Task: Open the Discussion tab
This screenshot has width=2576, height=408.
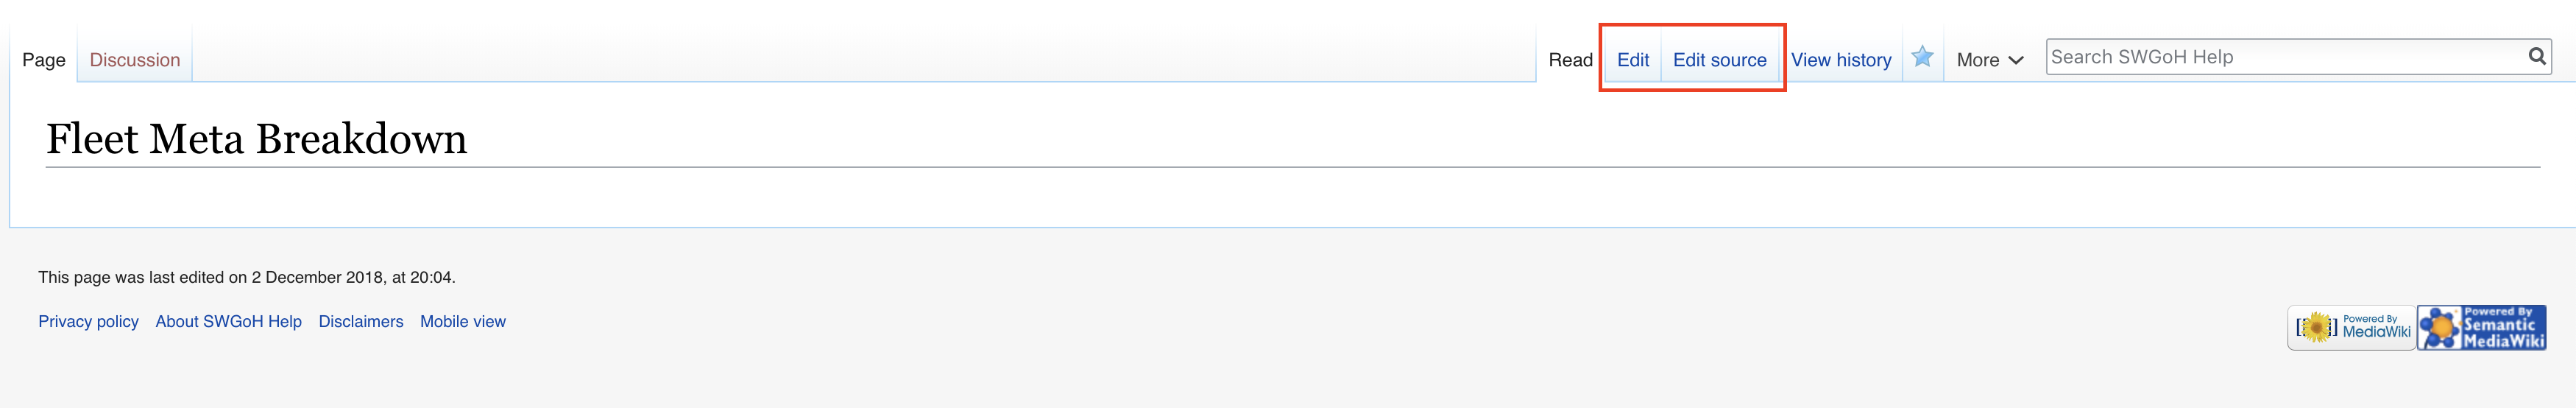Action: (135, 60)
